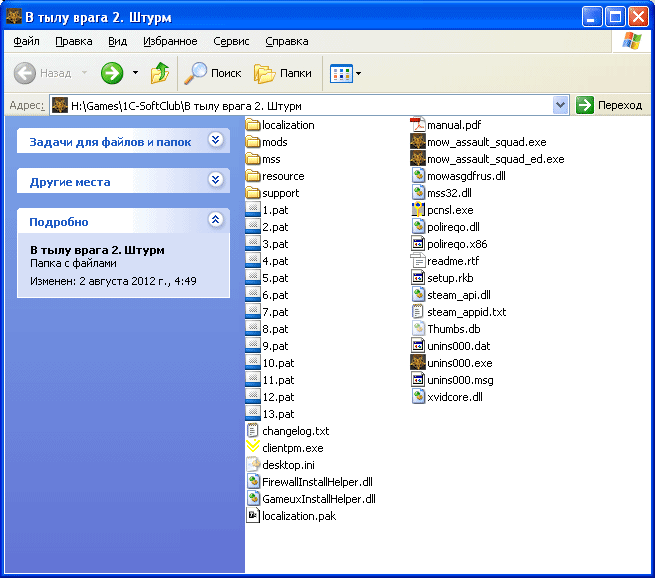This screenshot has width=655, height=578.
Task: Select the steam_appid.txt file icon
Action: click(x=418, y=312)
